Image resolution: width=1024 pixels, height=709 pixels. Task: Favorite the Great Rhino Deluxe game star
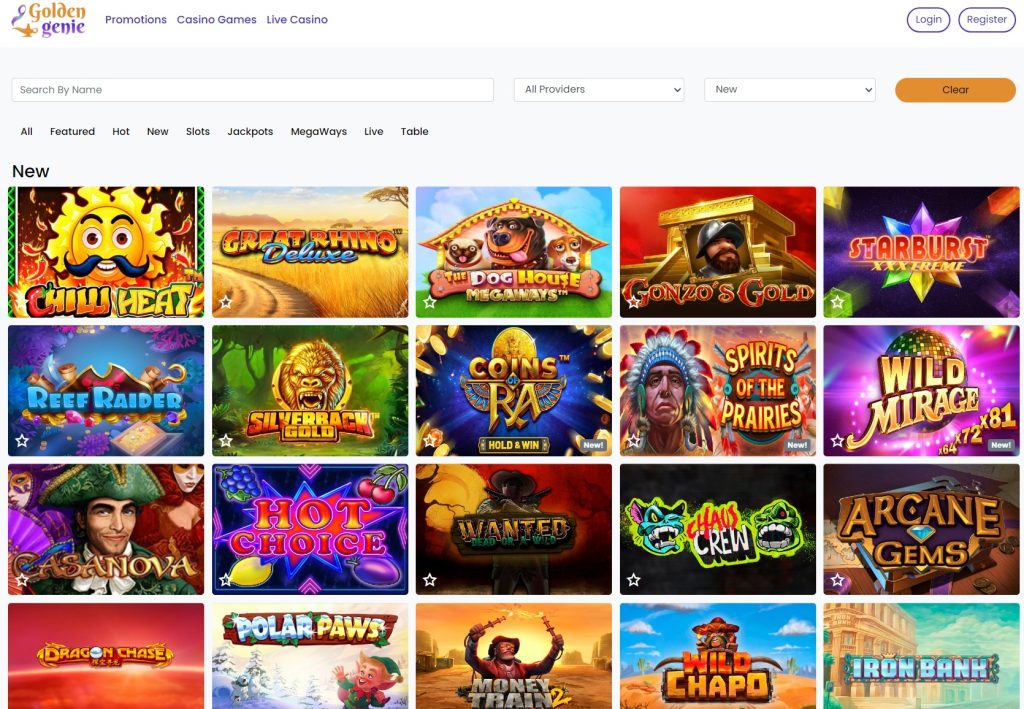pos(226,302)
